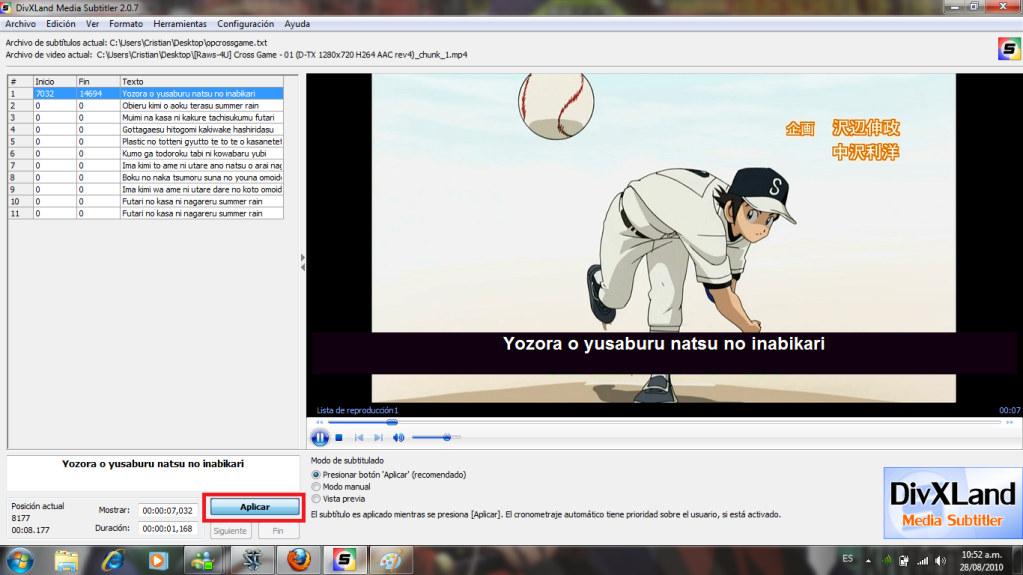Image resolution: width=1023 pixels, height=575 pixels.
Task: Open Windows Live Messenger taskbar icon
Action: pyautogui.click(x=203, y=561)
